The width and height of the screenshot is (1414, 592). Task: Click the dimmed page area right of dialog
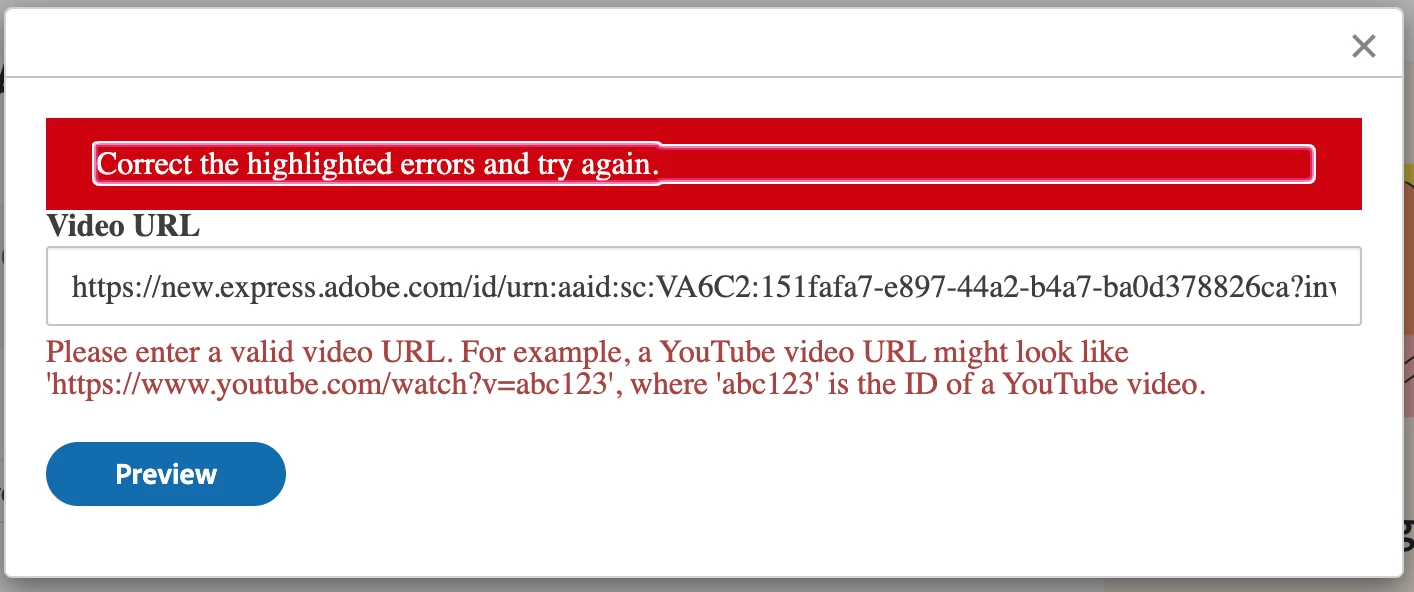1409,300
